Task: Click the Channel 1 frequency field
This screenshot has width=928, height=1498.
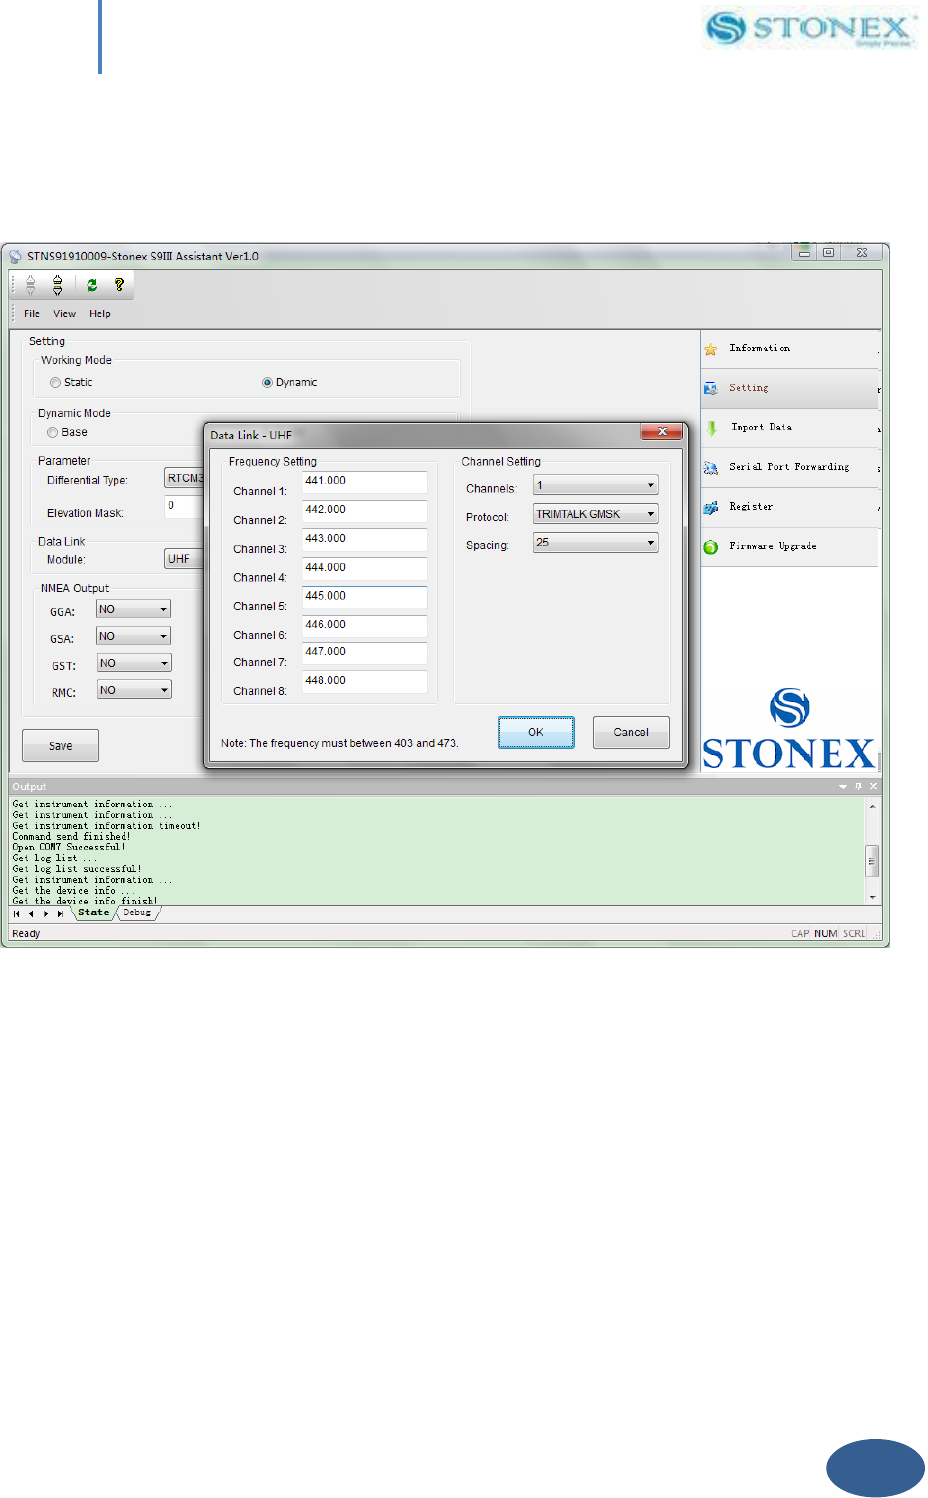Action: [x=364, y=481]
